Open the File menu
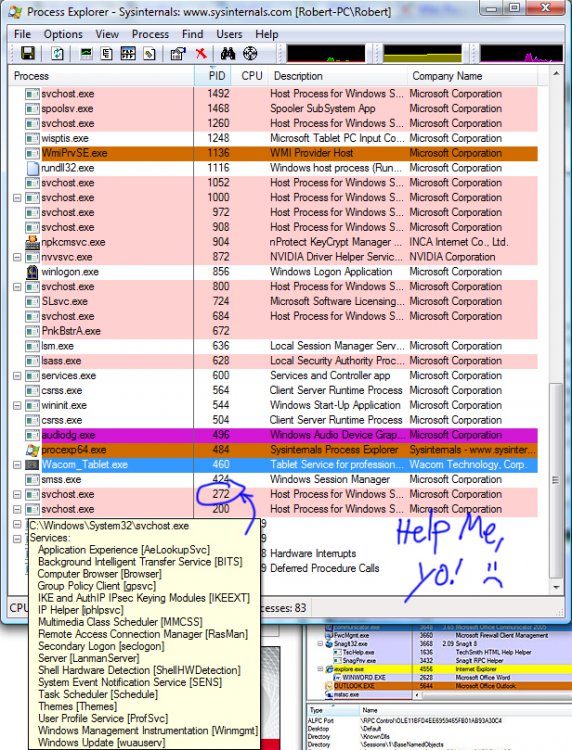The height and width of the screenshot is (750, 572). (22, 34)
